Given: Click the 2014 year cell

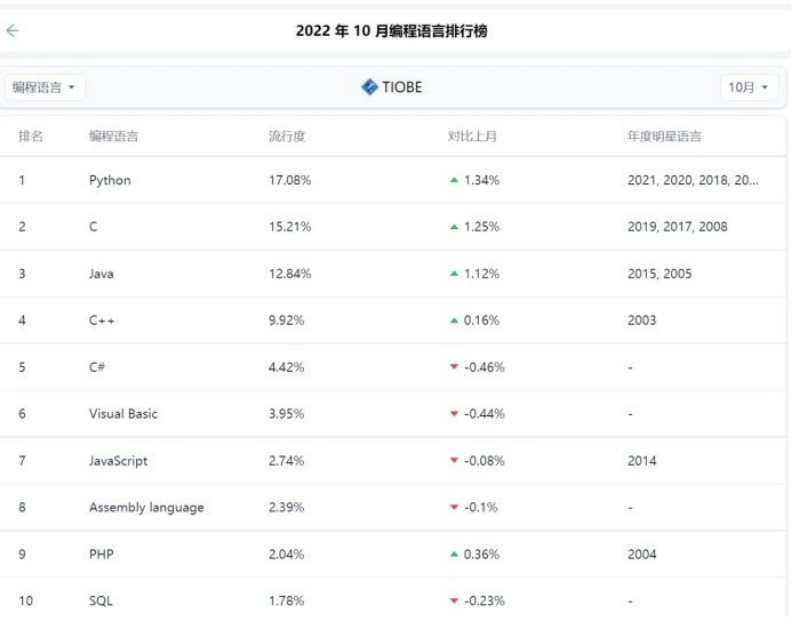Looking at the screenshot, I should click(642, 460).
